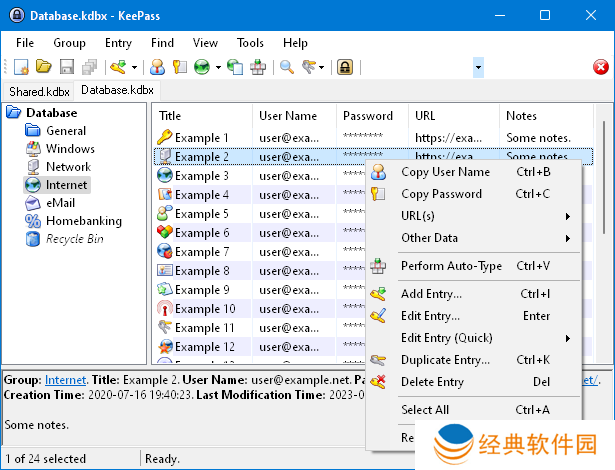Screen dimensions: 615x470
Task: Open the View menu
Action: 205,43
